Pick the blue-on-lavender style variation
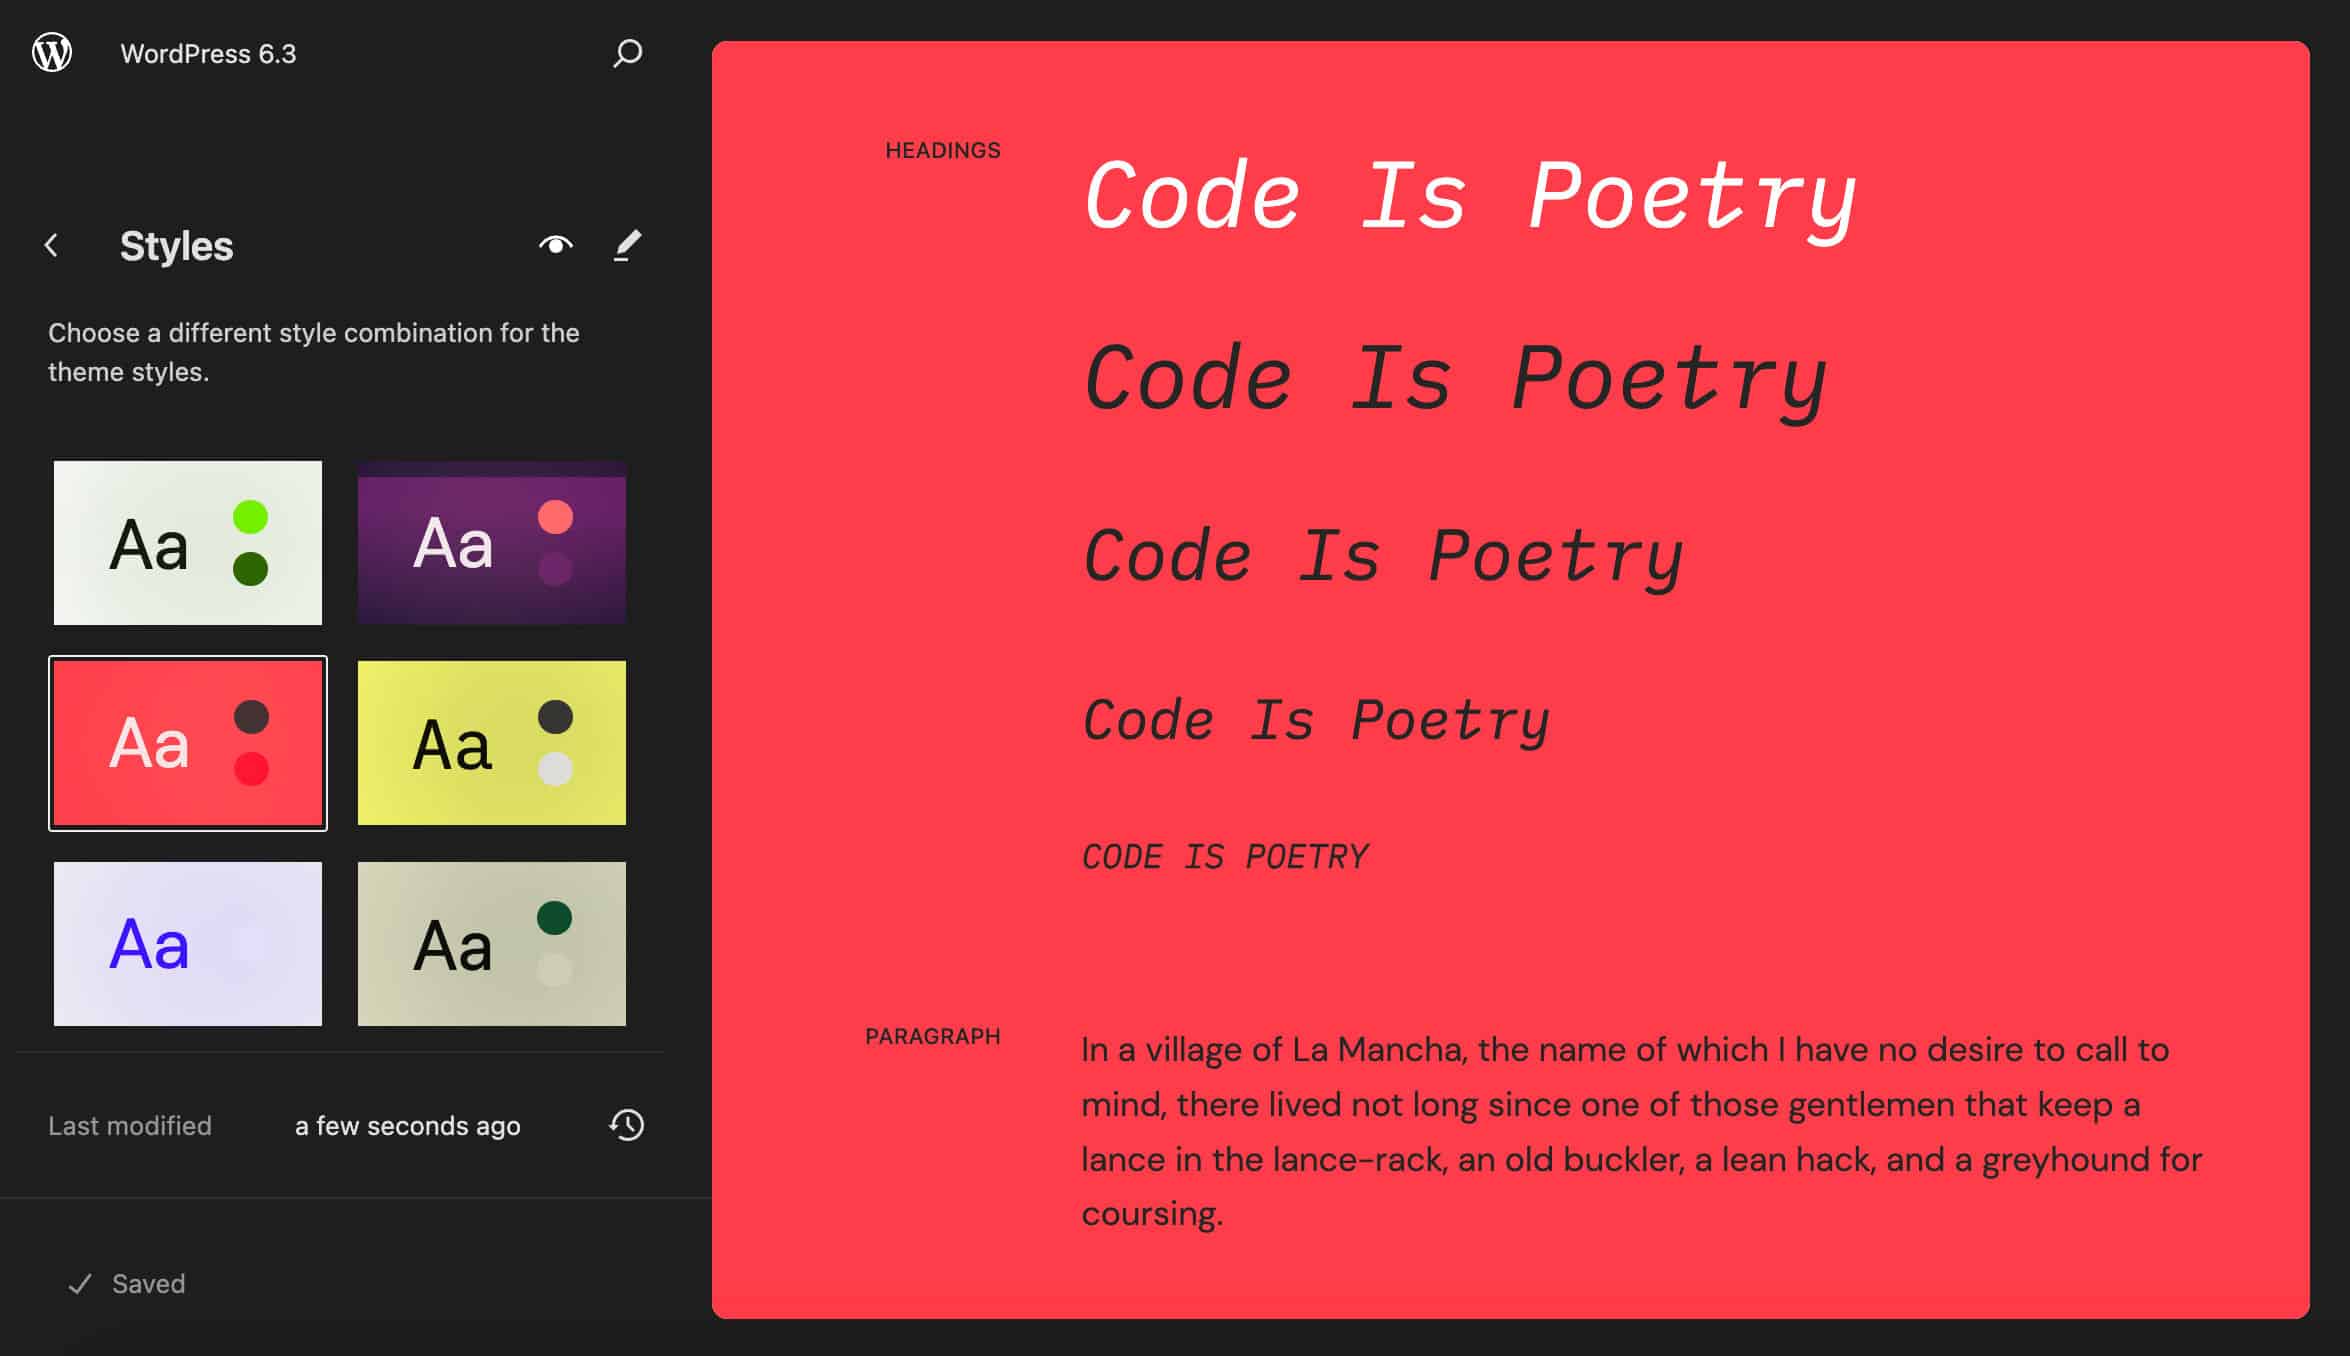The height and width of the screenshot is (1356, 2350). click(187, 943)
